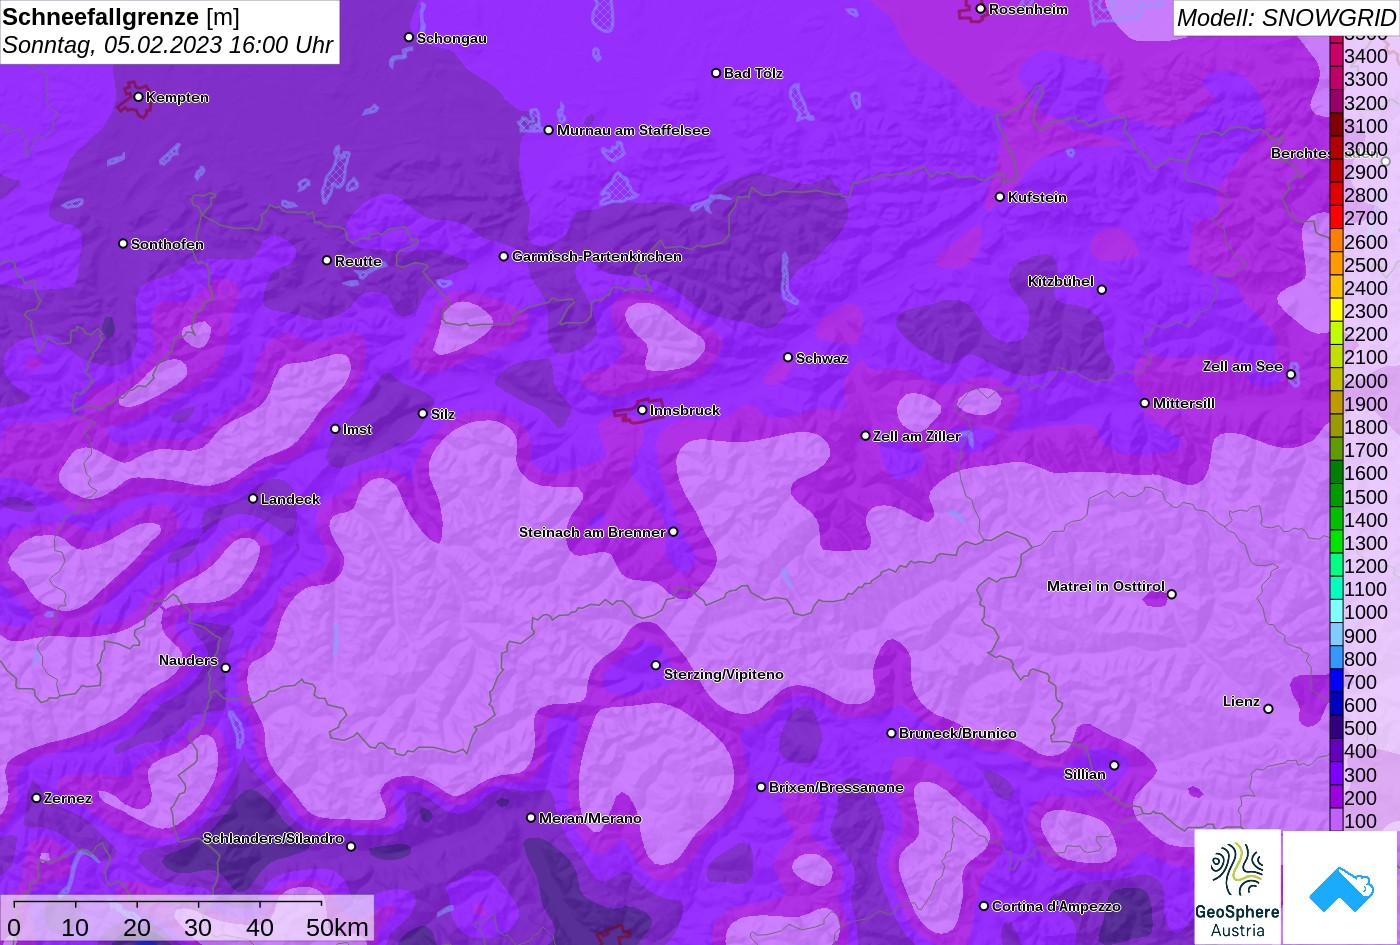Select the Kempten city marker
Viewport: 1400px width, 945px height.
coord(138,97)
